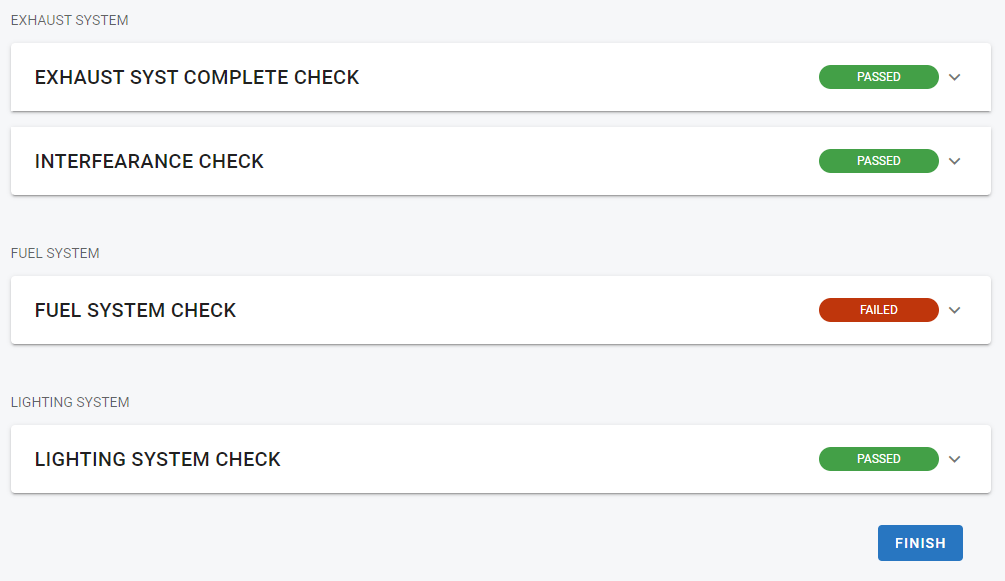Click the Fuel System section label
Image resolution: width=1005 pixels, height=581 pixels.
[x=55, y=253]
